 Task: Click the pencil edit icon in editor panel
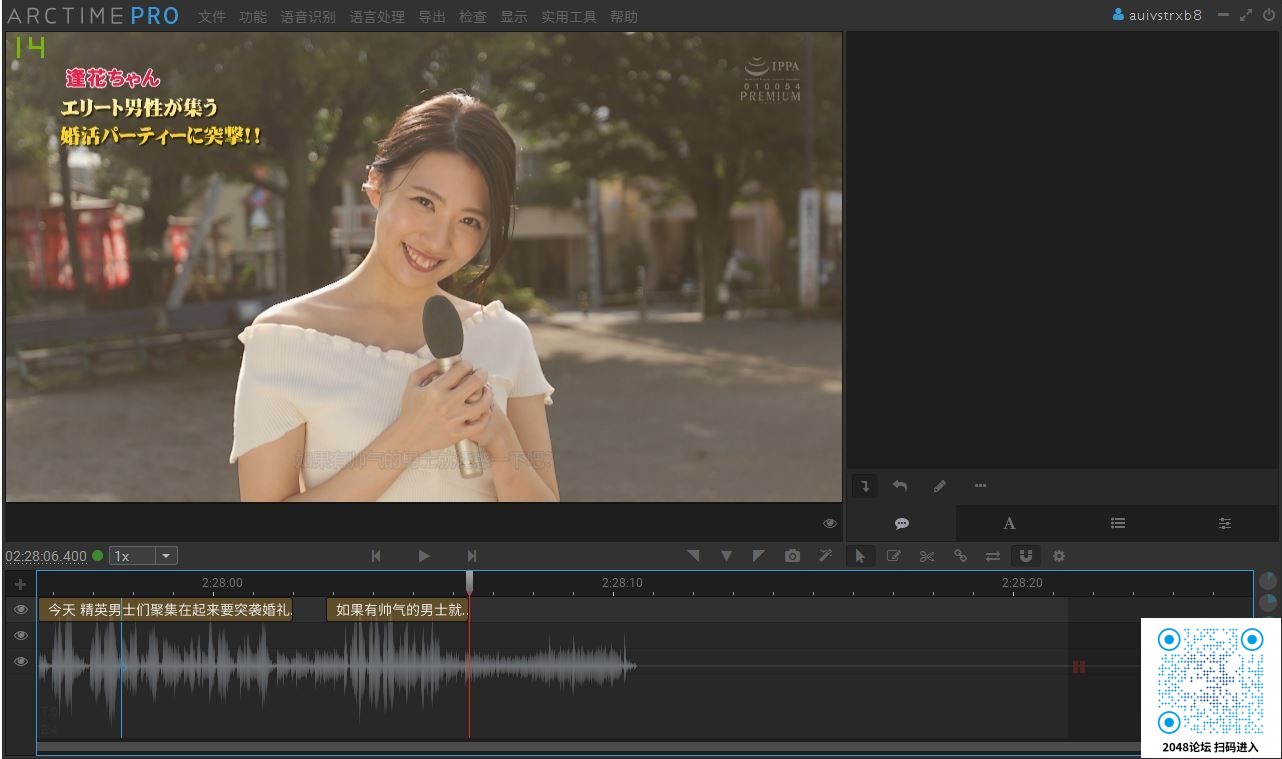click(x=940, y=486)
